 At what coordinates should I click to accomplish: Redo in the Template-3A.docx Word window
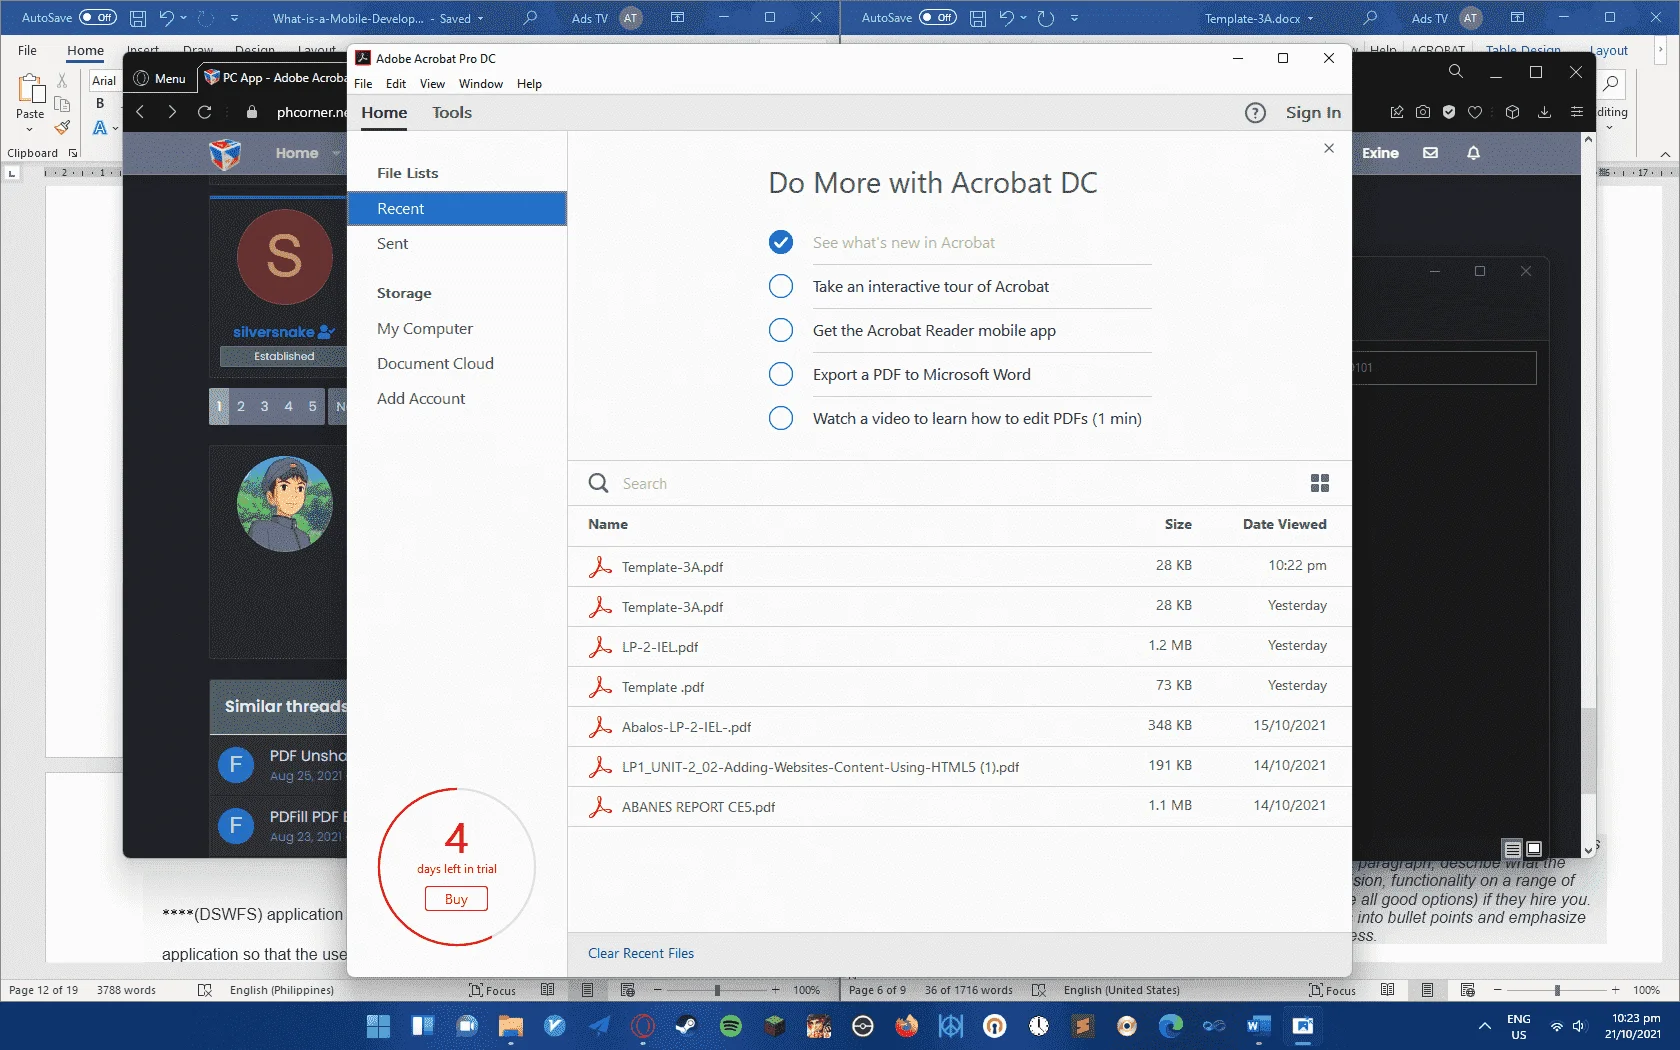1046,18
